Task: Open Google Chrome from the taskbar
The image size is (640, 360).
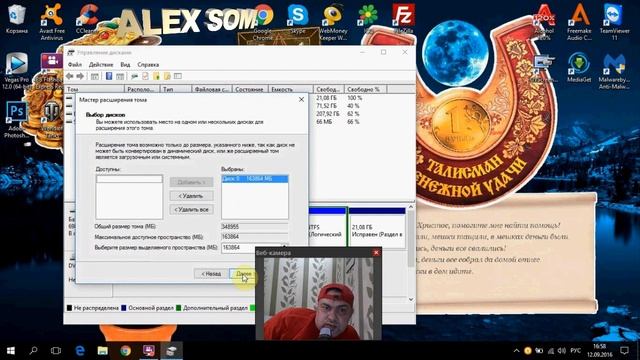Action: 125,350
